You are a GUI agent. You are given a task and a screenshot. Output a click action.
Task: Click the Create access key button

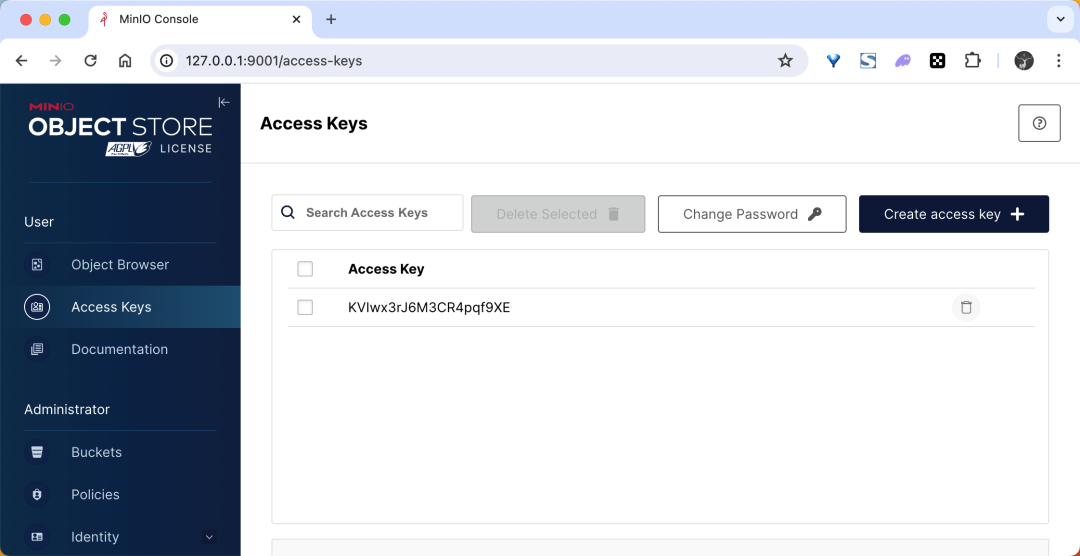click(953, 214)
